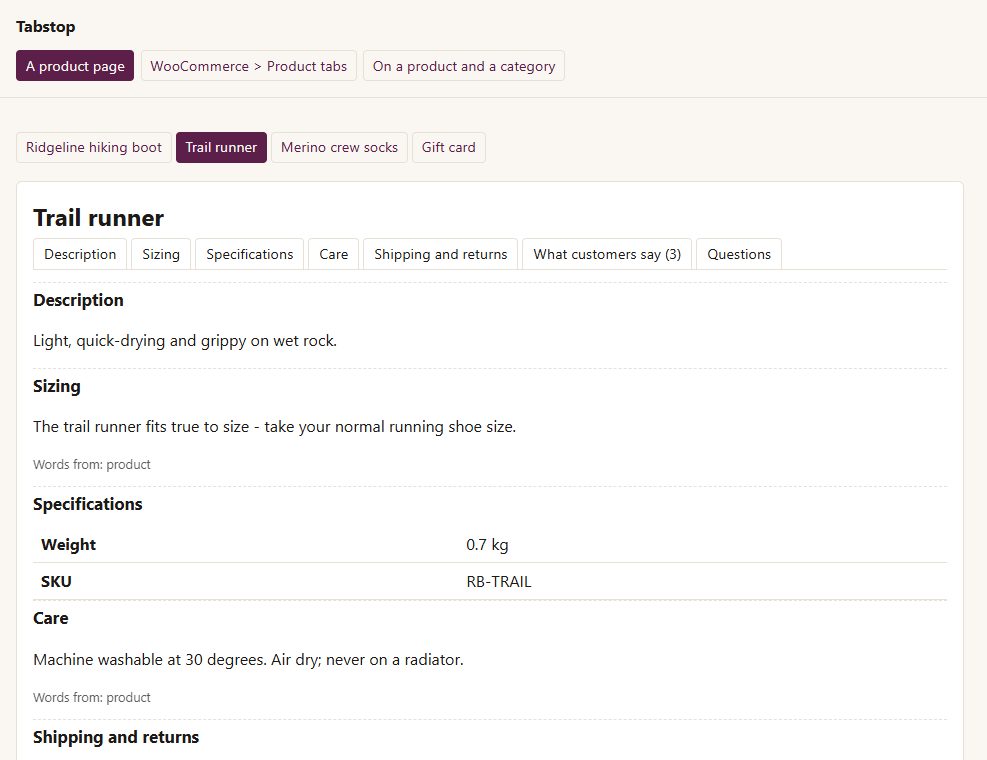This screenshot has width=987, height=760.
Task: Choose the Ridgeline hiking boot product
Action: click(x=94, y=147)
